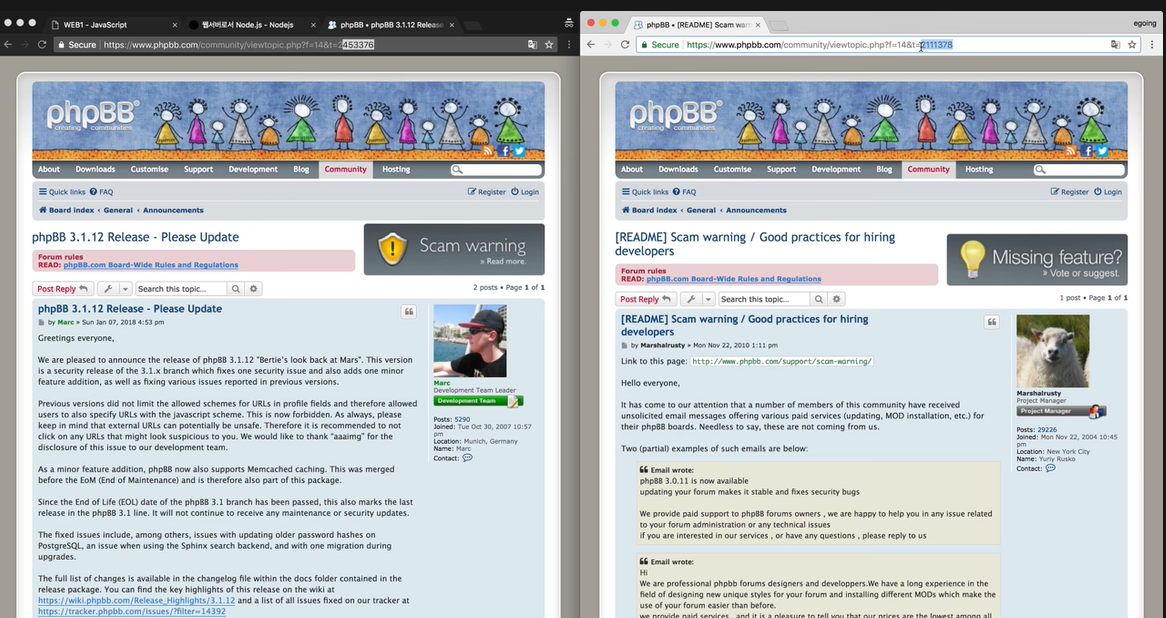Switch to WEB1 - JavaScript tab

tap(112, 25)
